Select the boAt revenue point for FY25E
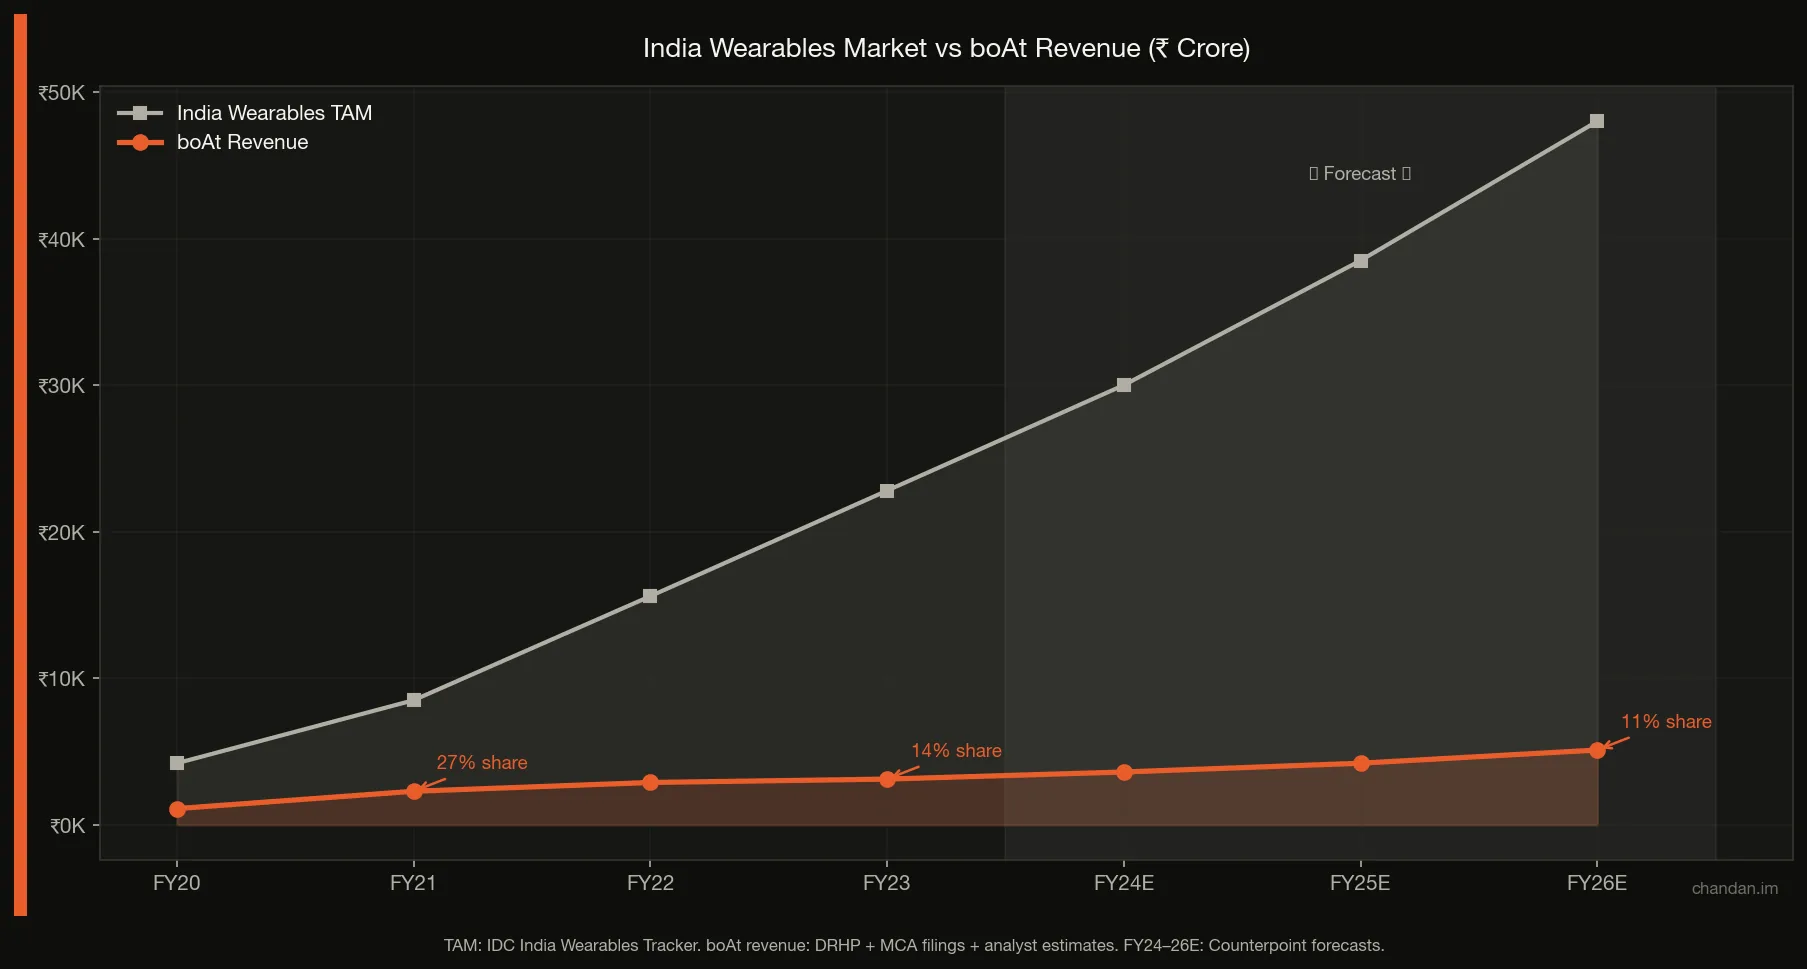The image size is (1807, 969). pyautogui.click(x=1361, y=763)
